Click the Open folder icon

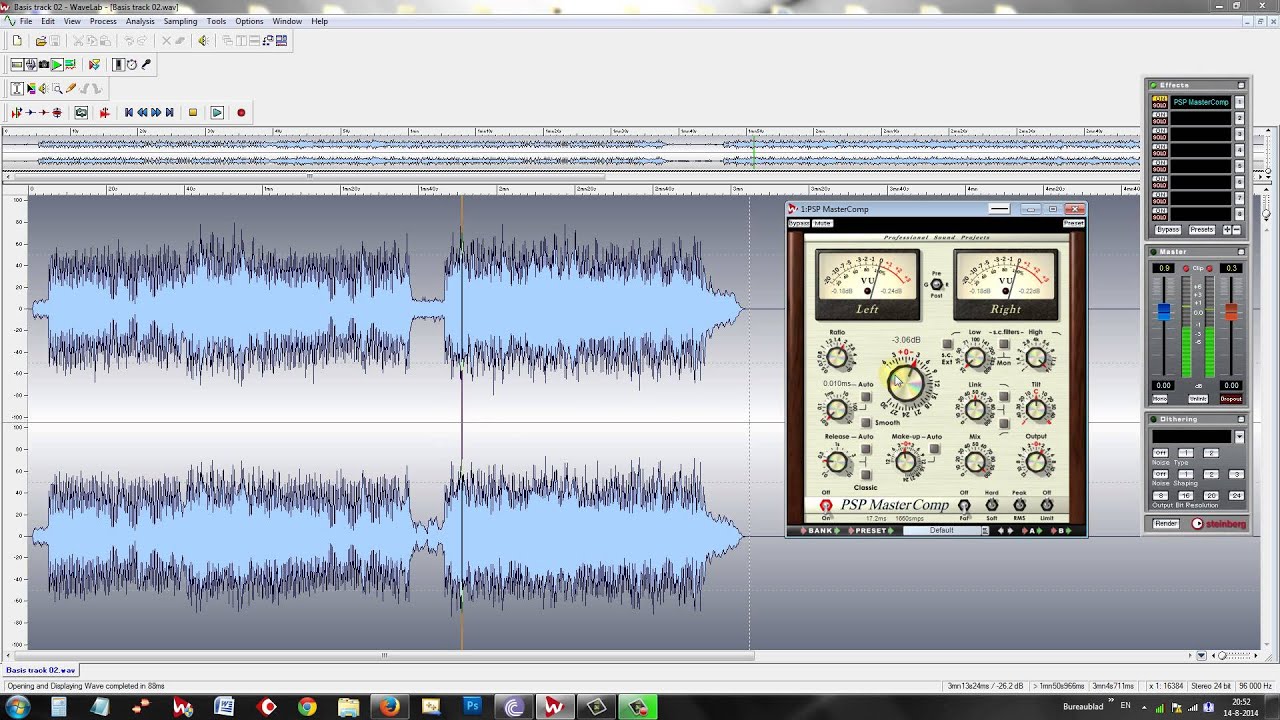click(41, 41)
